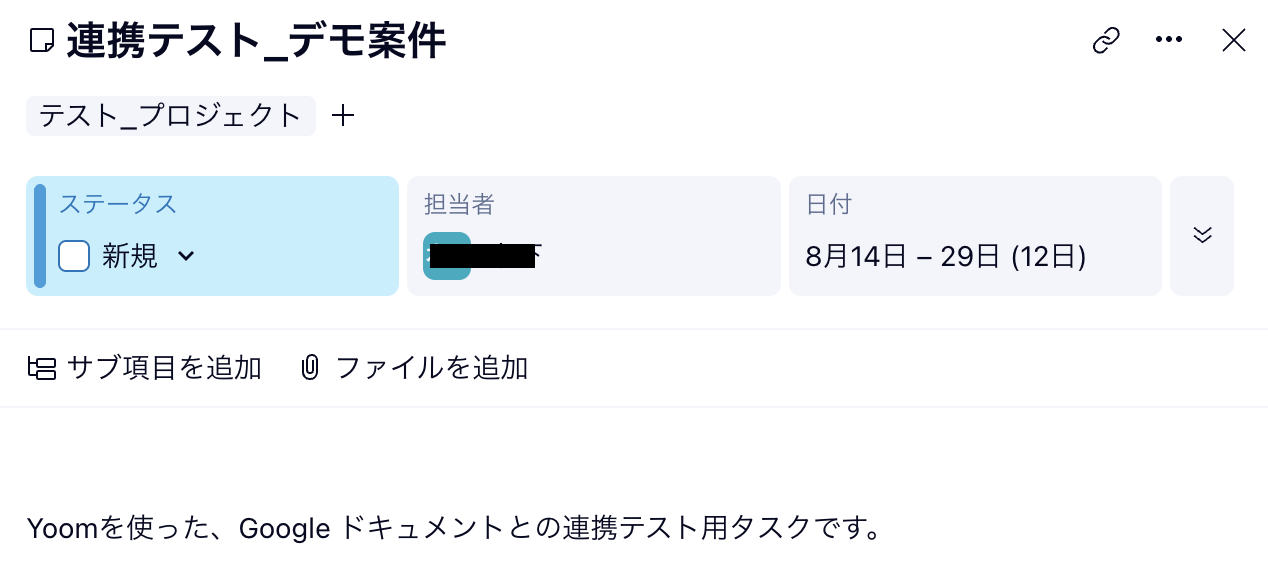Click the ファイルを追加 button text

431,369
